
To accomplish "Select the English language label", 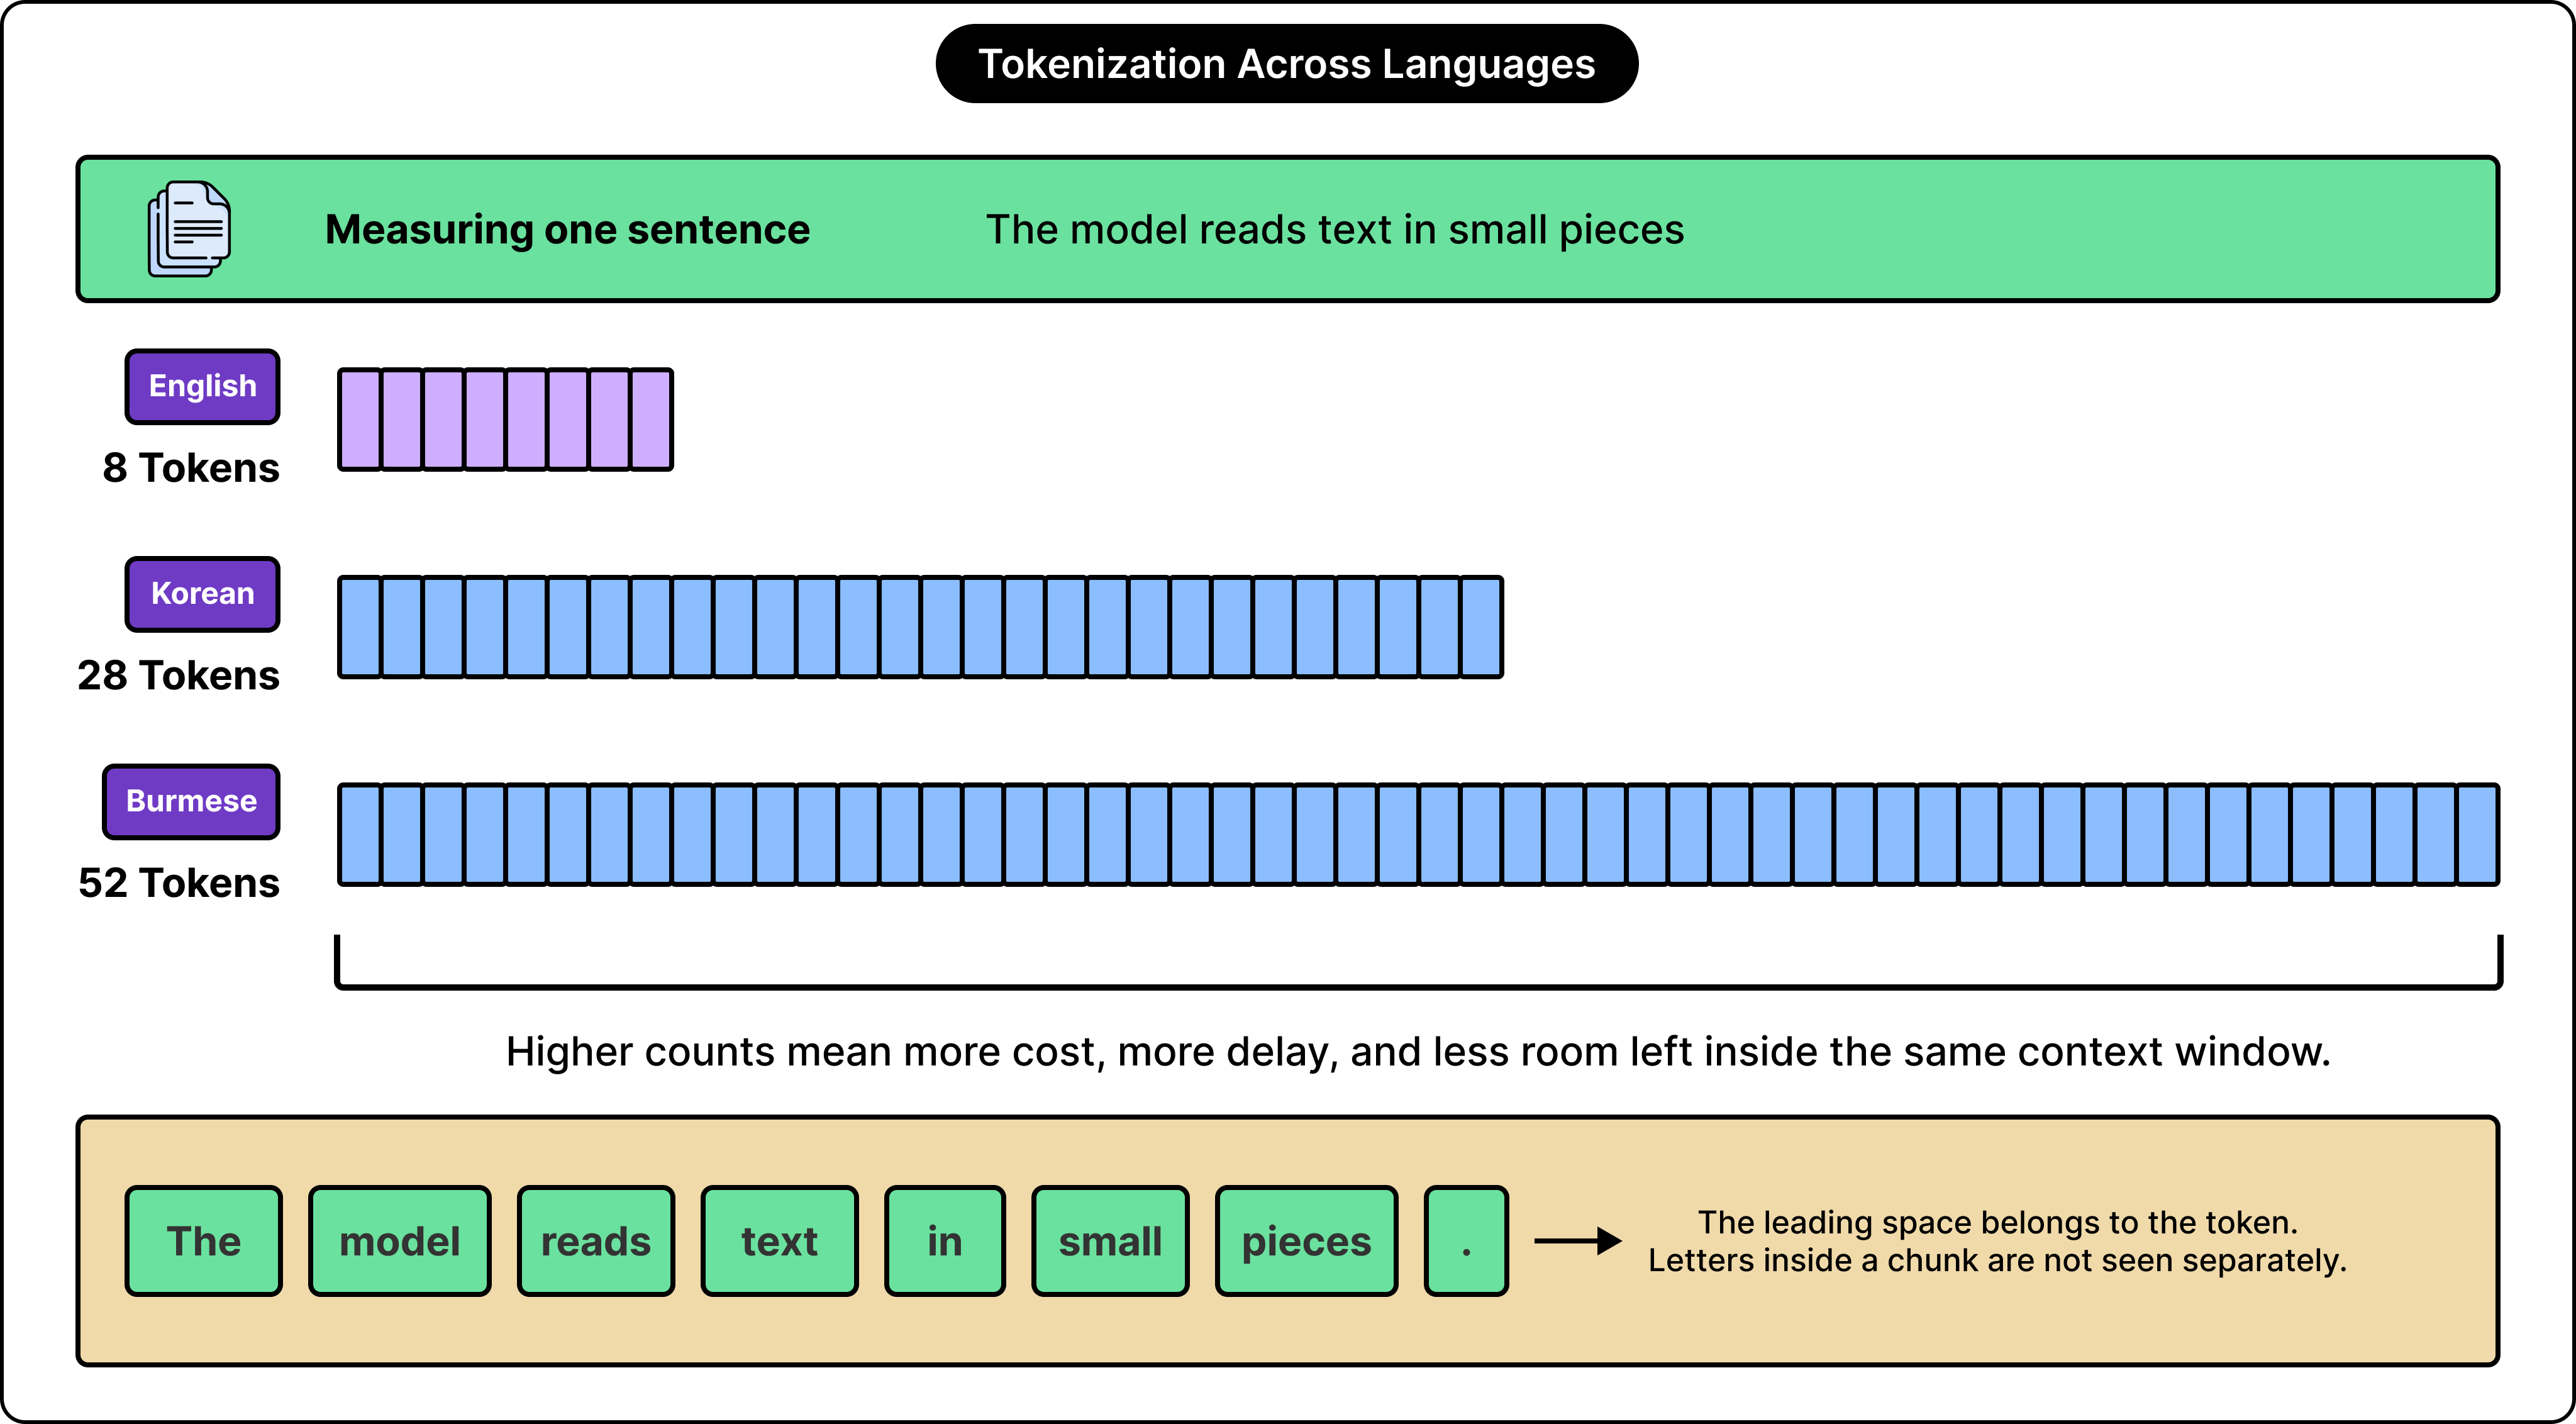I will click(202, 386).
